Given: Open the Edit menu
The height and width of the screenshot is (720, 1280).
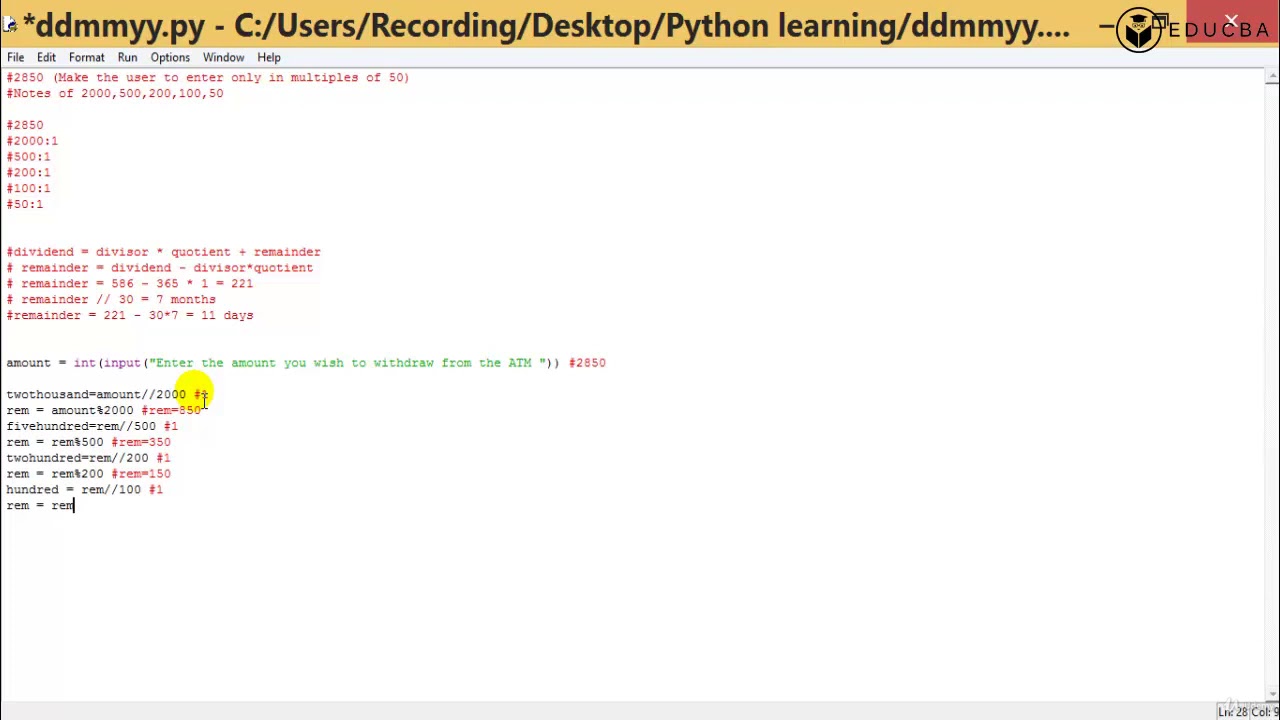Looking at the screenshot, I should coord(46,57).
